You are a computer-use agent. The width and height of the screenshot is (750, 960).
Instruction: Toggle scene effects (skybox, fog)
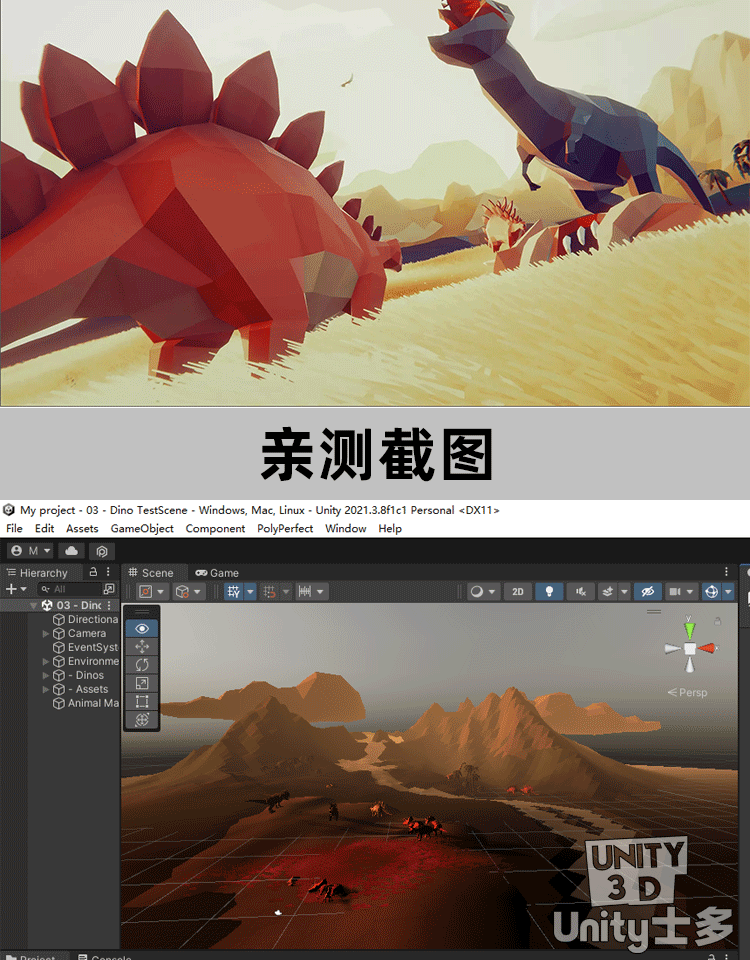point(607,591)
